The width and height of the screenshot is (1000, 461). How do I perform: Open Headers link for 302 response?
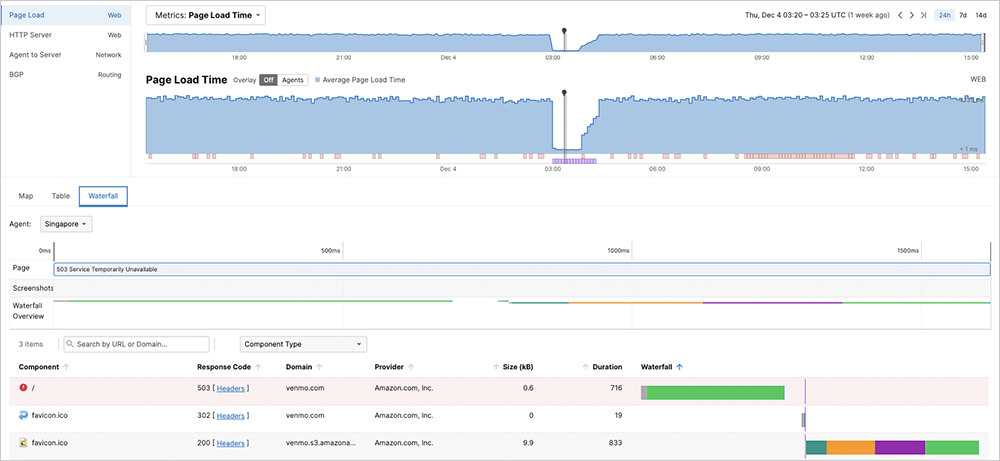click(230, 415)
